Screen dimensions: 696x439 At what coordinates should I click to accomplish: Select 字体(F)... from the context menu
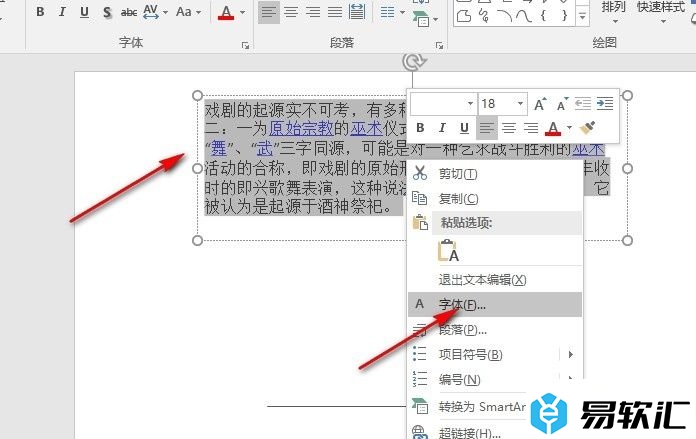point(462,304)
